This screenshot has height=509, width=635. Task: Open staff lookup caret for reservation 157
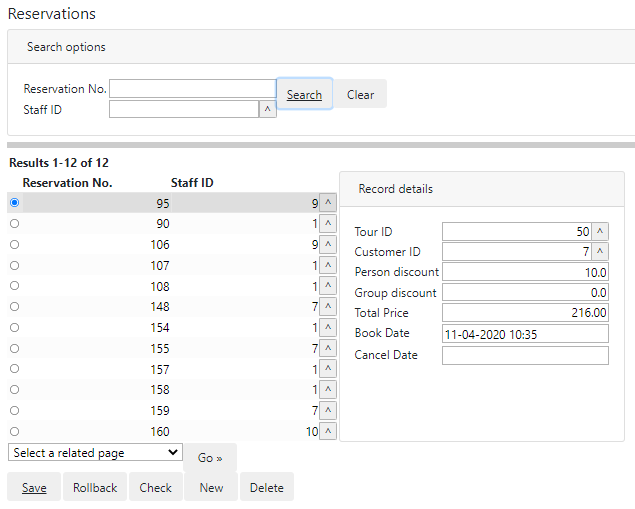pos(328,369)
